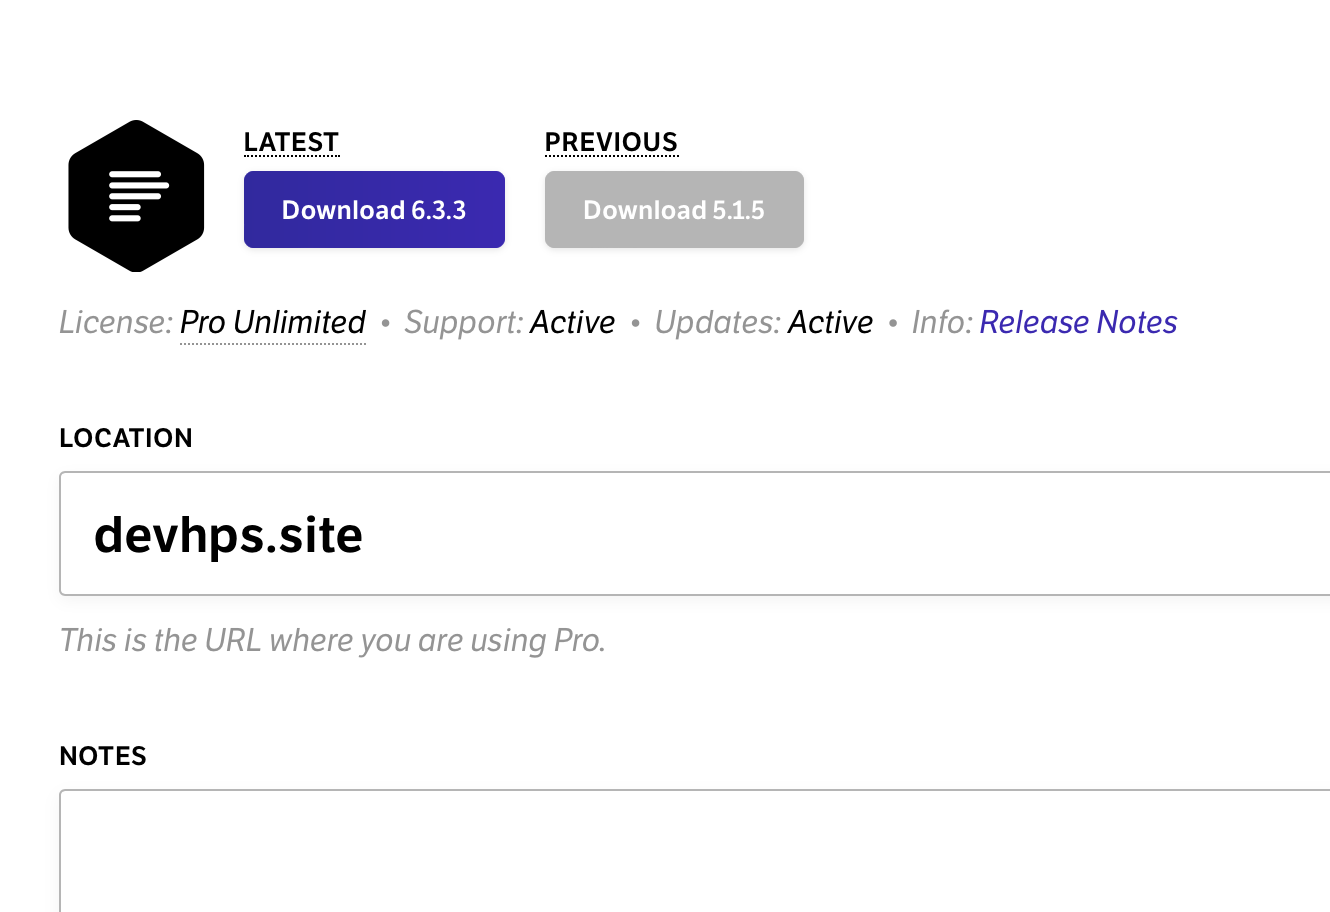1330x912 pixels.
Task: Click the white lines inside the hexagon logo
Action: 137,196
